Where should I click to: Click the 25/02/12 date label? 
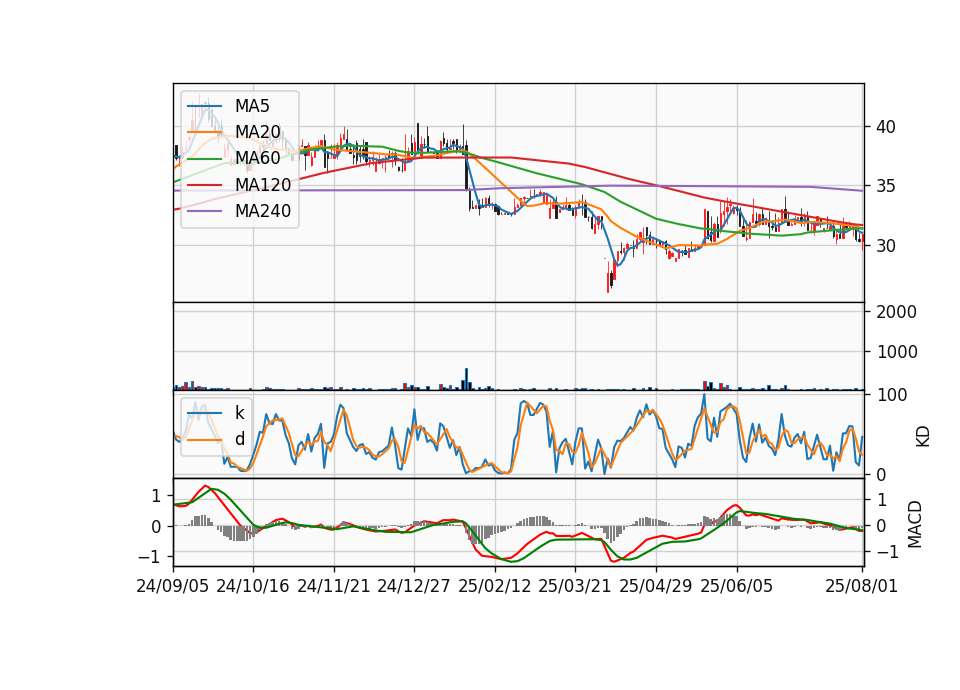pos(495,586)
